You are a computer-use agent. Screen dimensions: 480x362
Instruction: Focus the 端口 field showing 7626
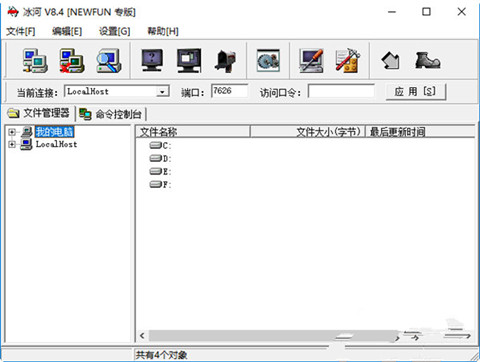point(229,91)
